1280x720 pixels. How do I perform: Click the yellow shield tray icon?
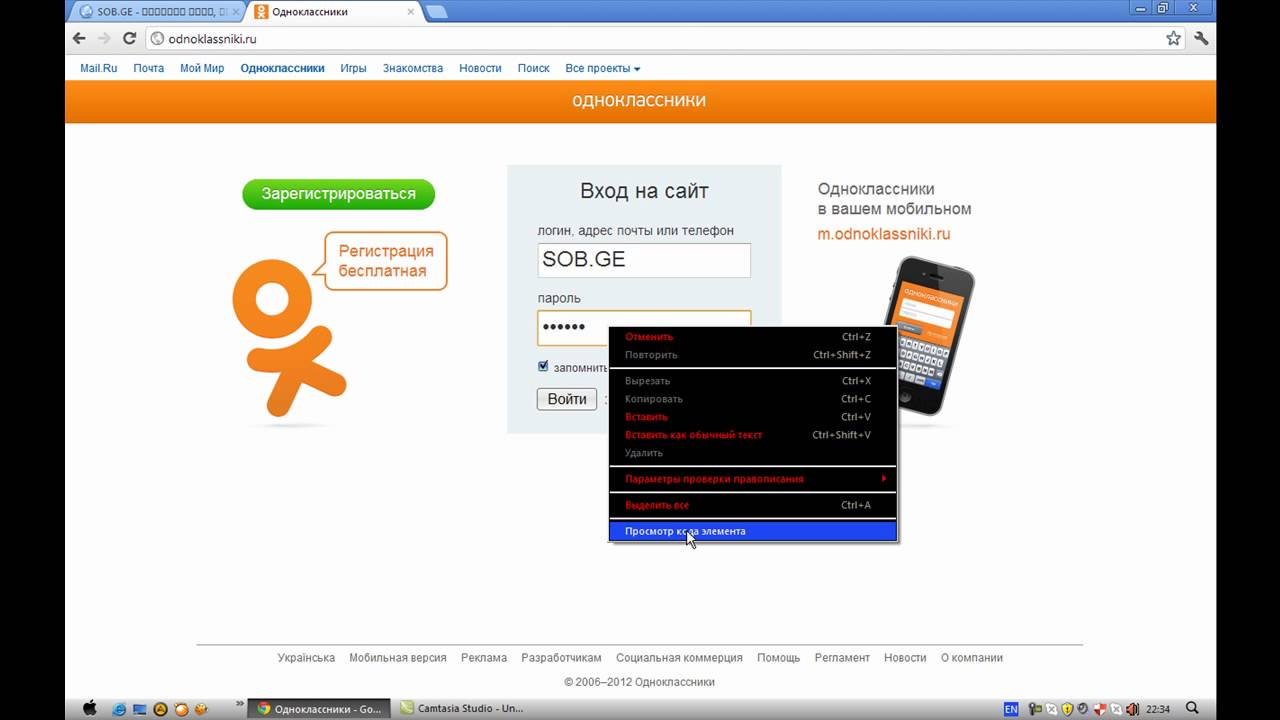[x=1067, y=709]
